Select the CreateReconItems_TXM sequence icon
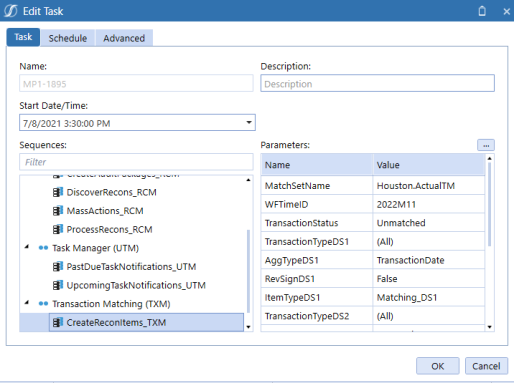514x383 pixels. click(58, 322)
